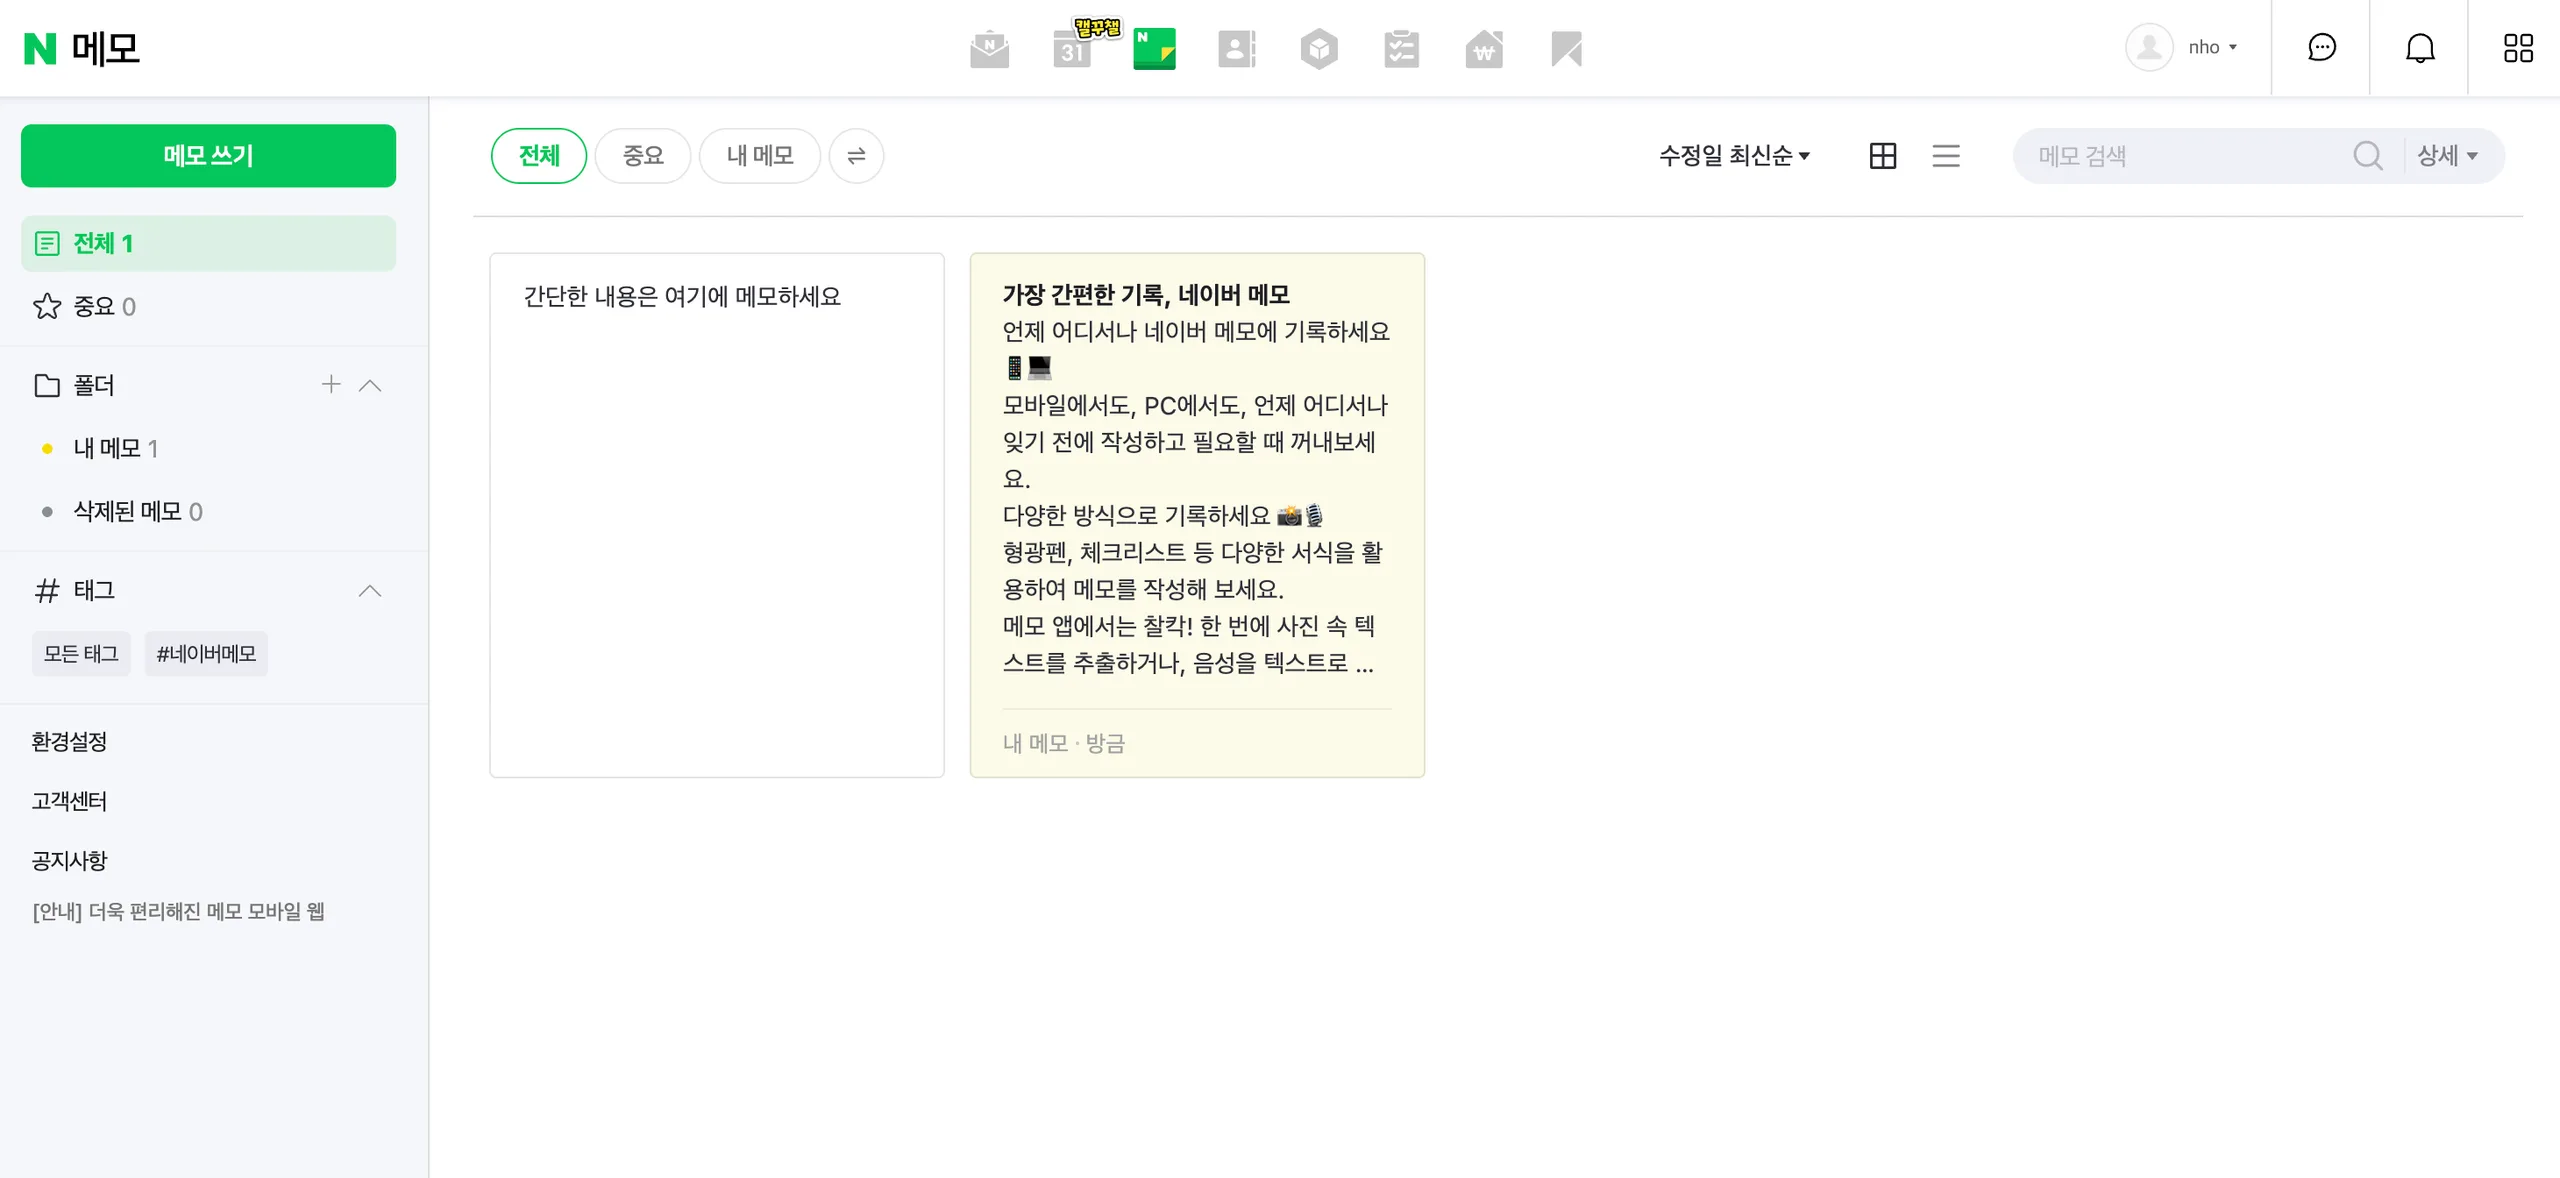Image resolution: width=2560 pixels, height=1178 pixels.
Task: Click the 메모 쓰기 button
Action: pyautogui.click(x=208, y=156)
